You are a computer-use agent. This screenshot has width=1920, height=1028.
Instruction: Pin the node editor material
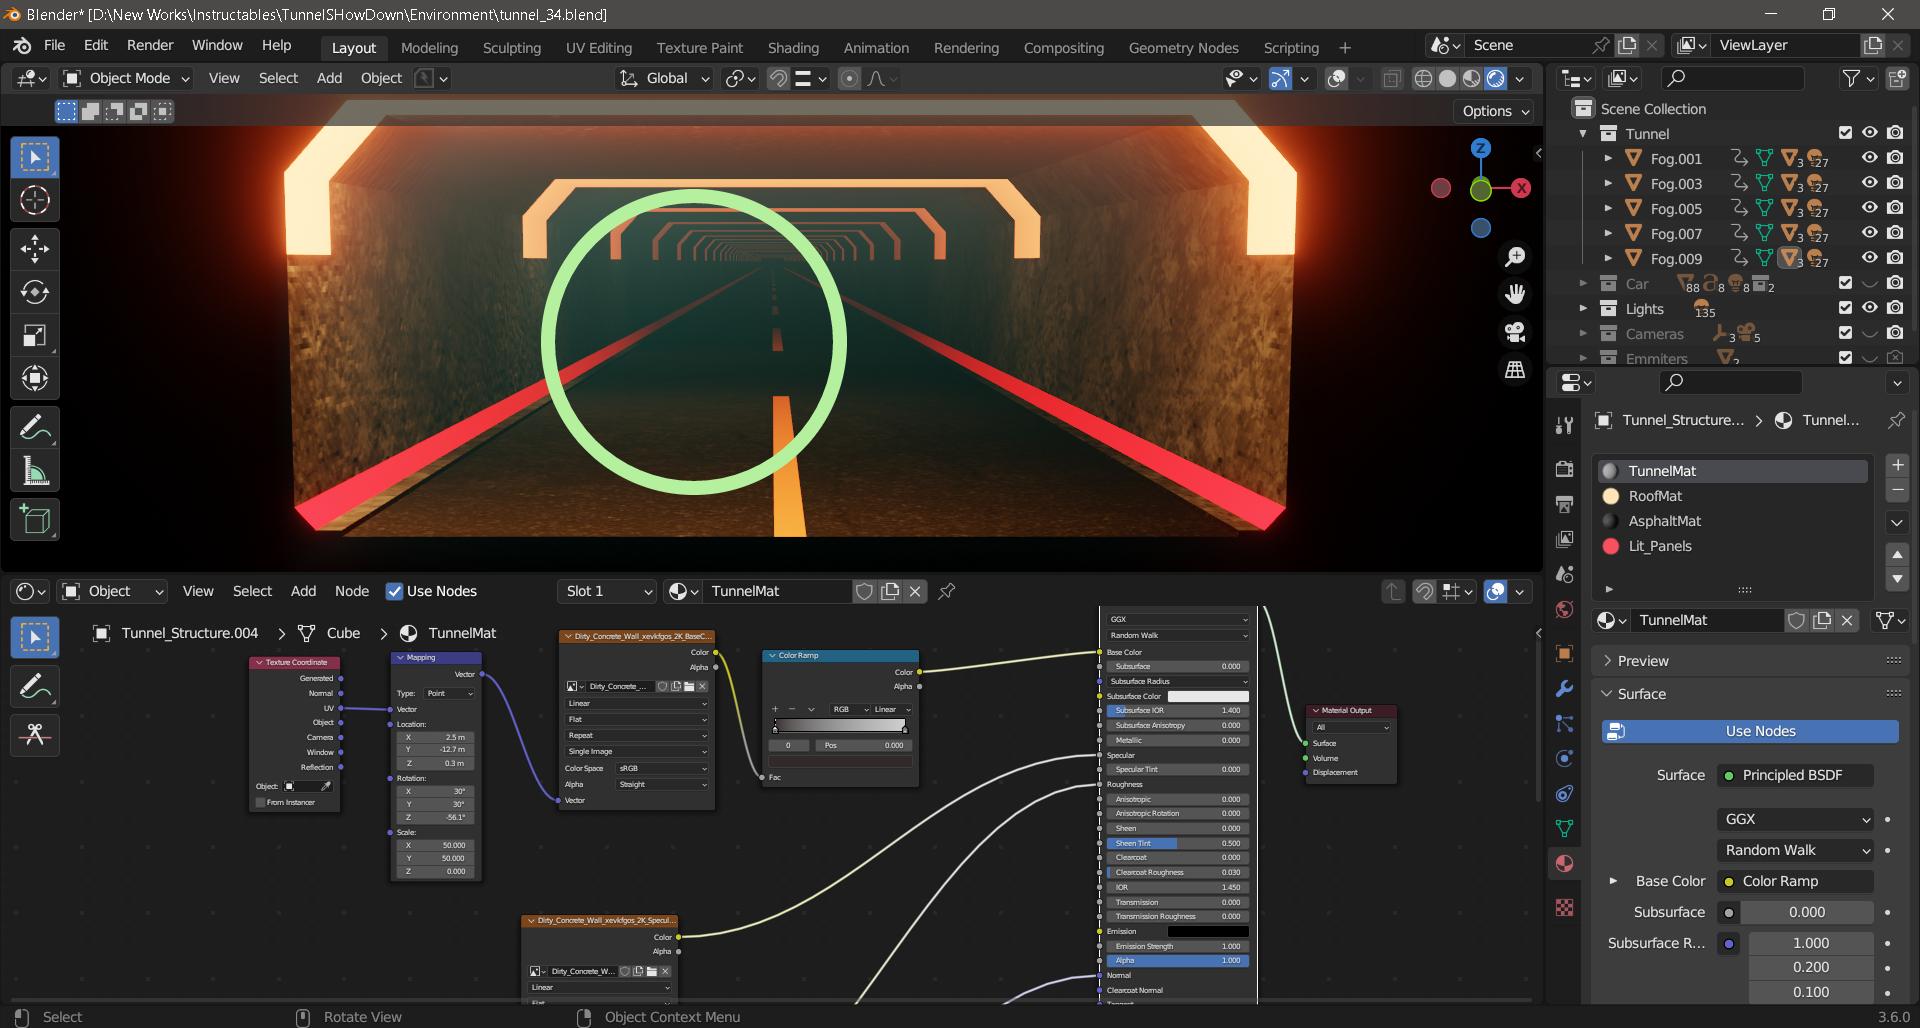946,591
